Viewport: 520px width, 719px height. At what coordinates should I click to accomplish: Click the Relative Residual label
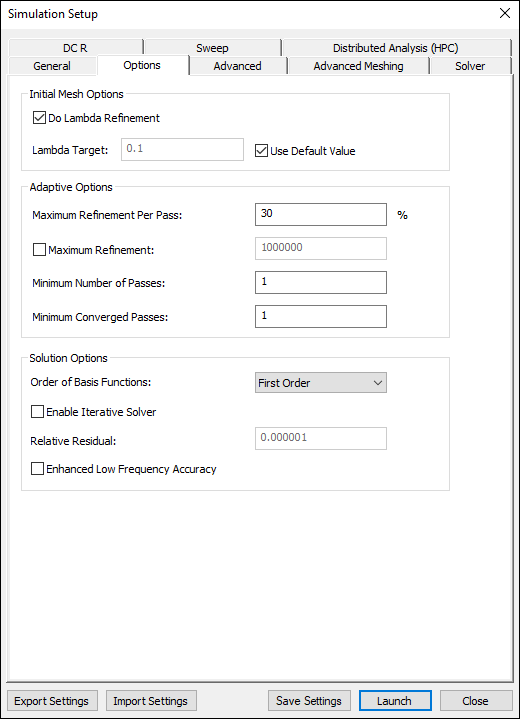pos(73,441)
